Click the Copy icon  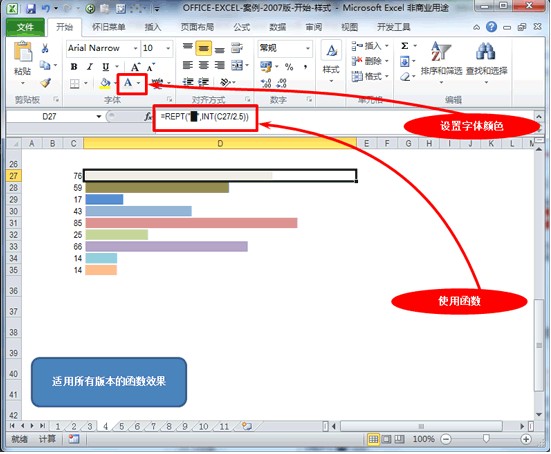coord(45,65)
